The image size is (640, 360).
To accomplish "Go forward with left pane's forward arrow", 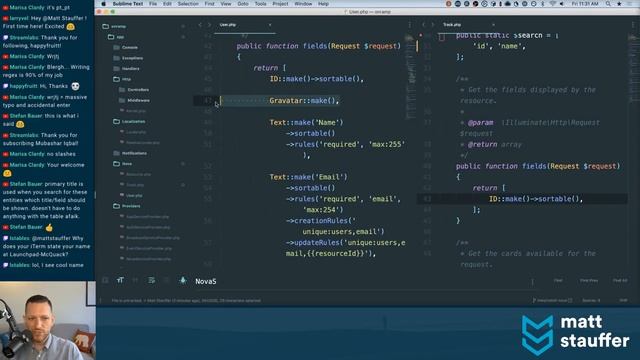I will pyautogui.click(x=209, y=25).
